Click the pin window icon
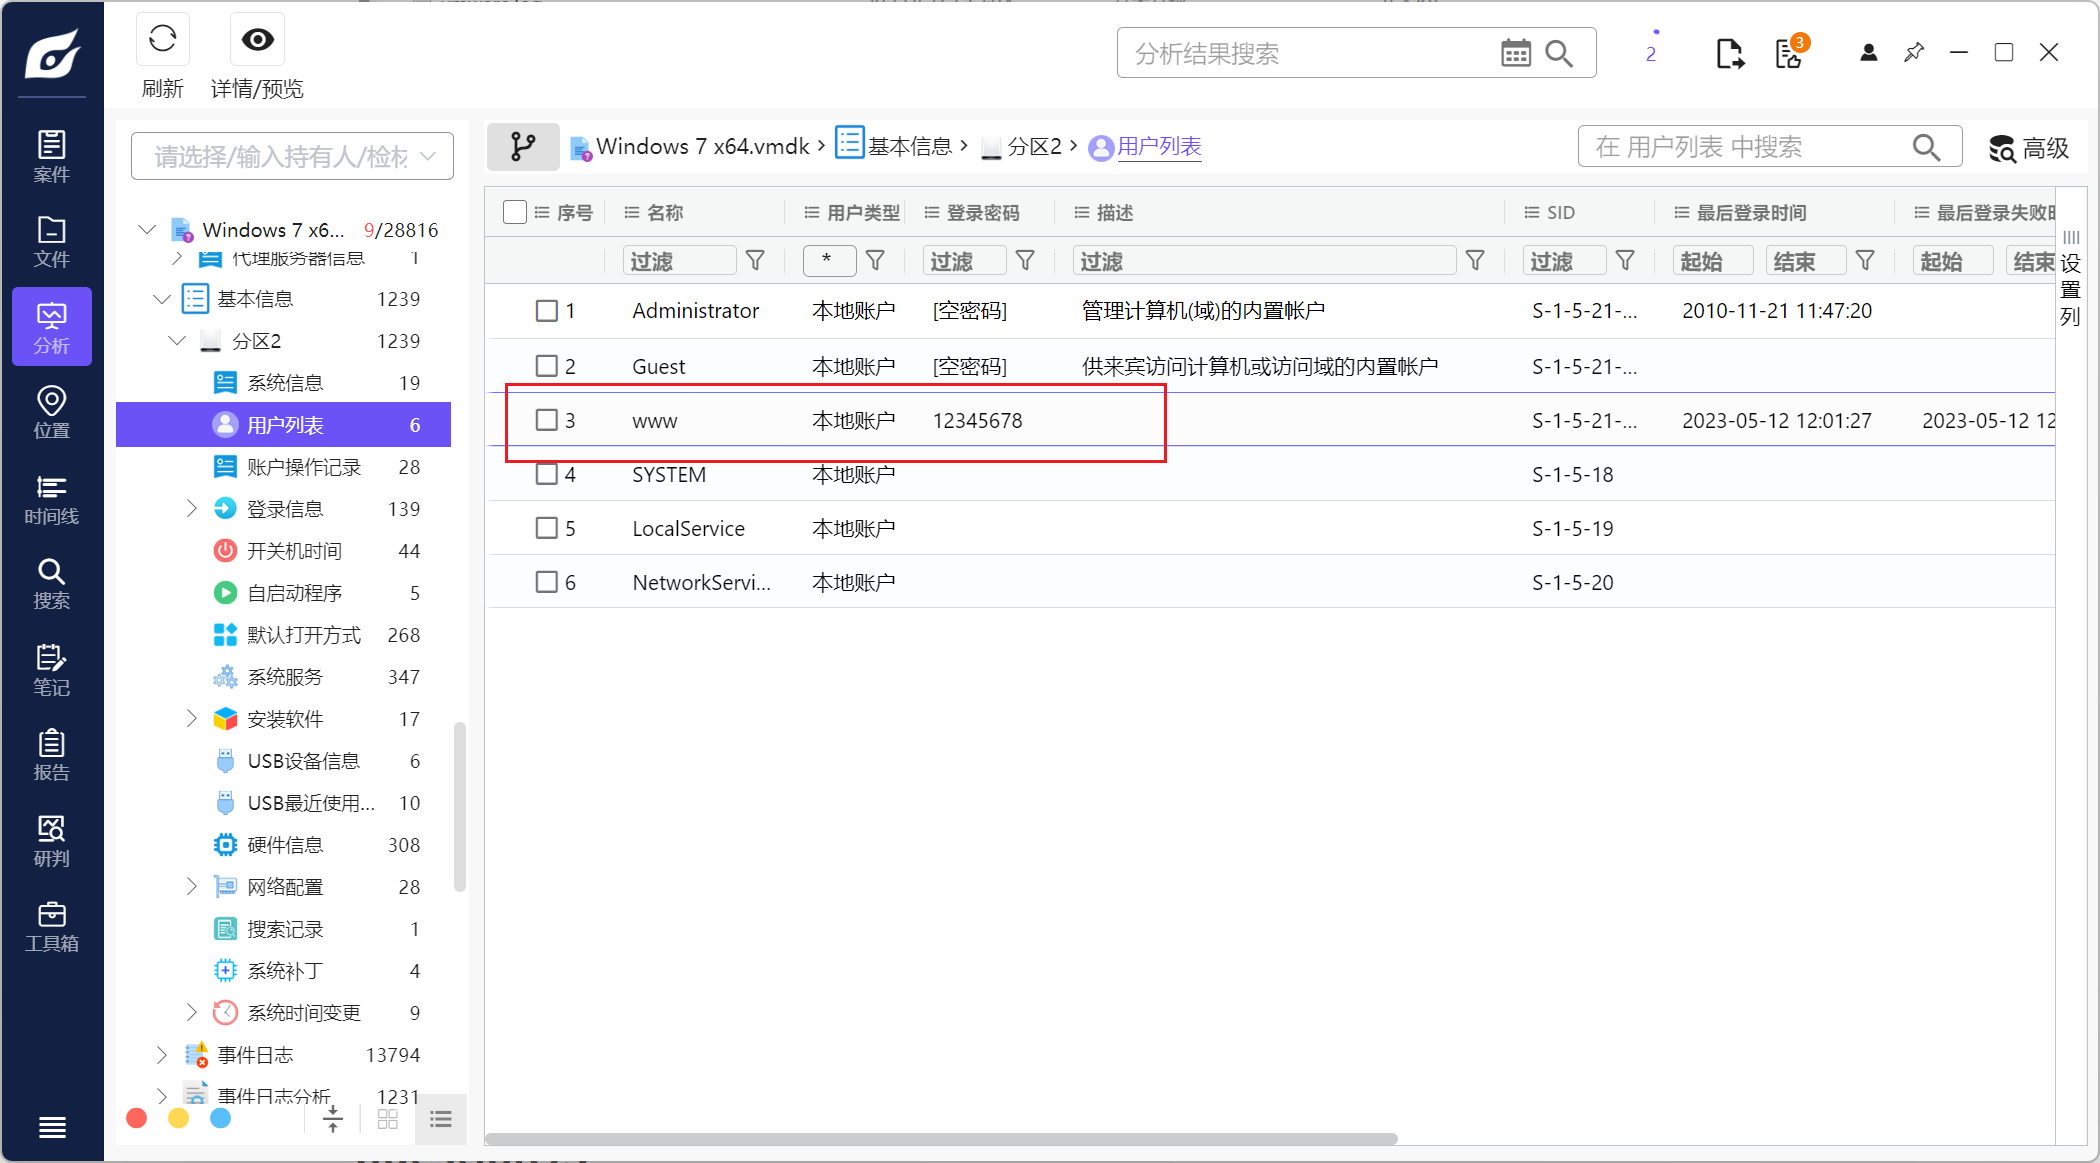 point(1914,52)
